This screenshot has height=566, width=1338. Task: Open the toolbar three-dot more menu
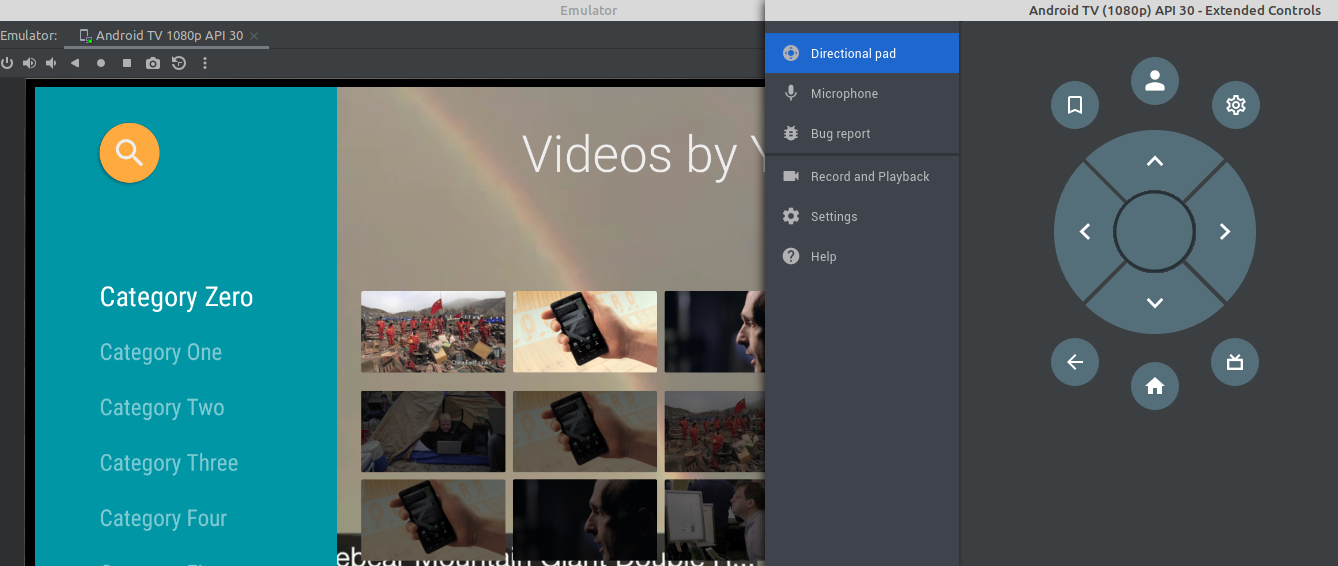click(x=205, y=63)
